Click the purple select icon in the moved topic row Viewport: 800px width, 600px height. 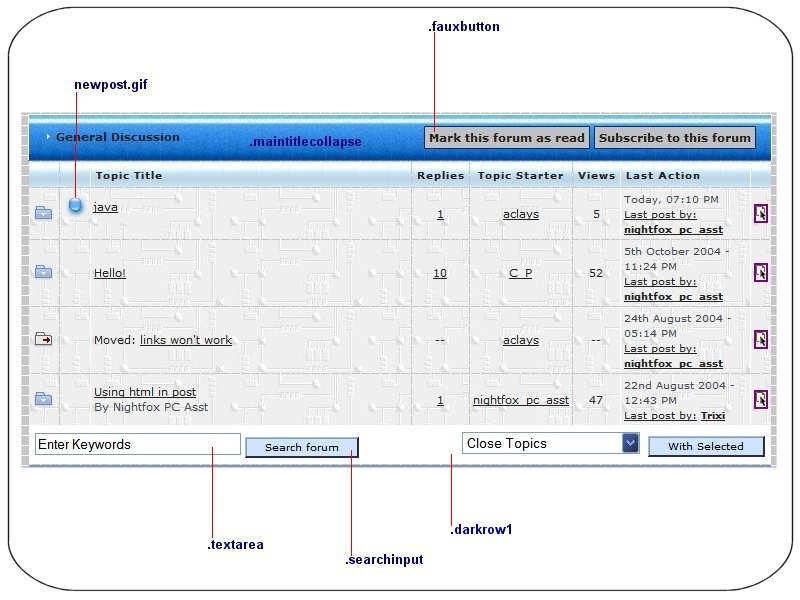(760, 340)
